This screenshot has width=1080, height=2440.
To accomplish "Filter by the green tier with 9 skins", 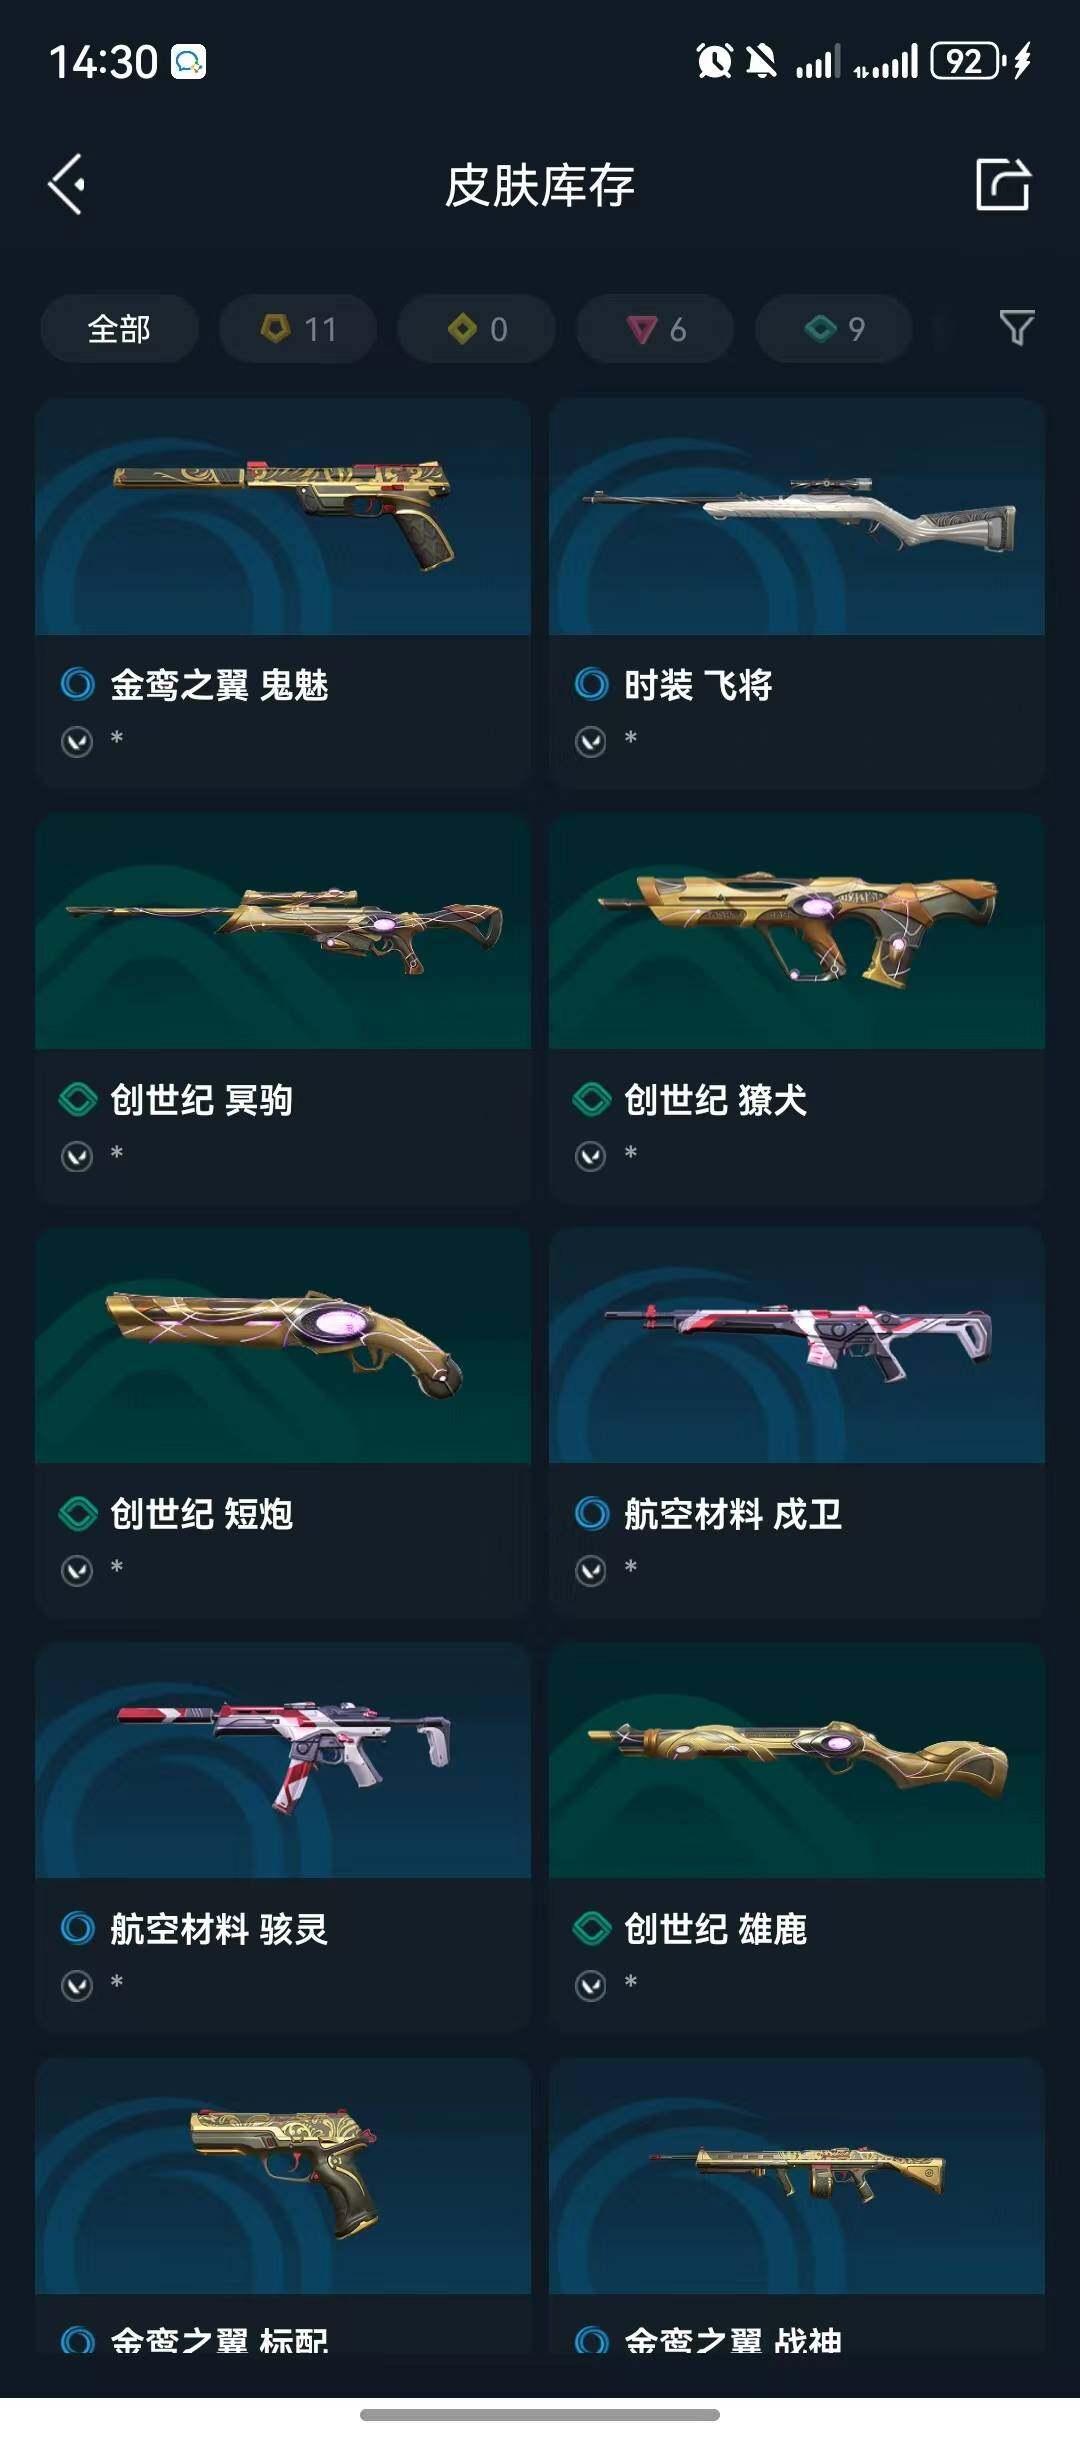I will click(834, 328).
